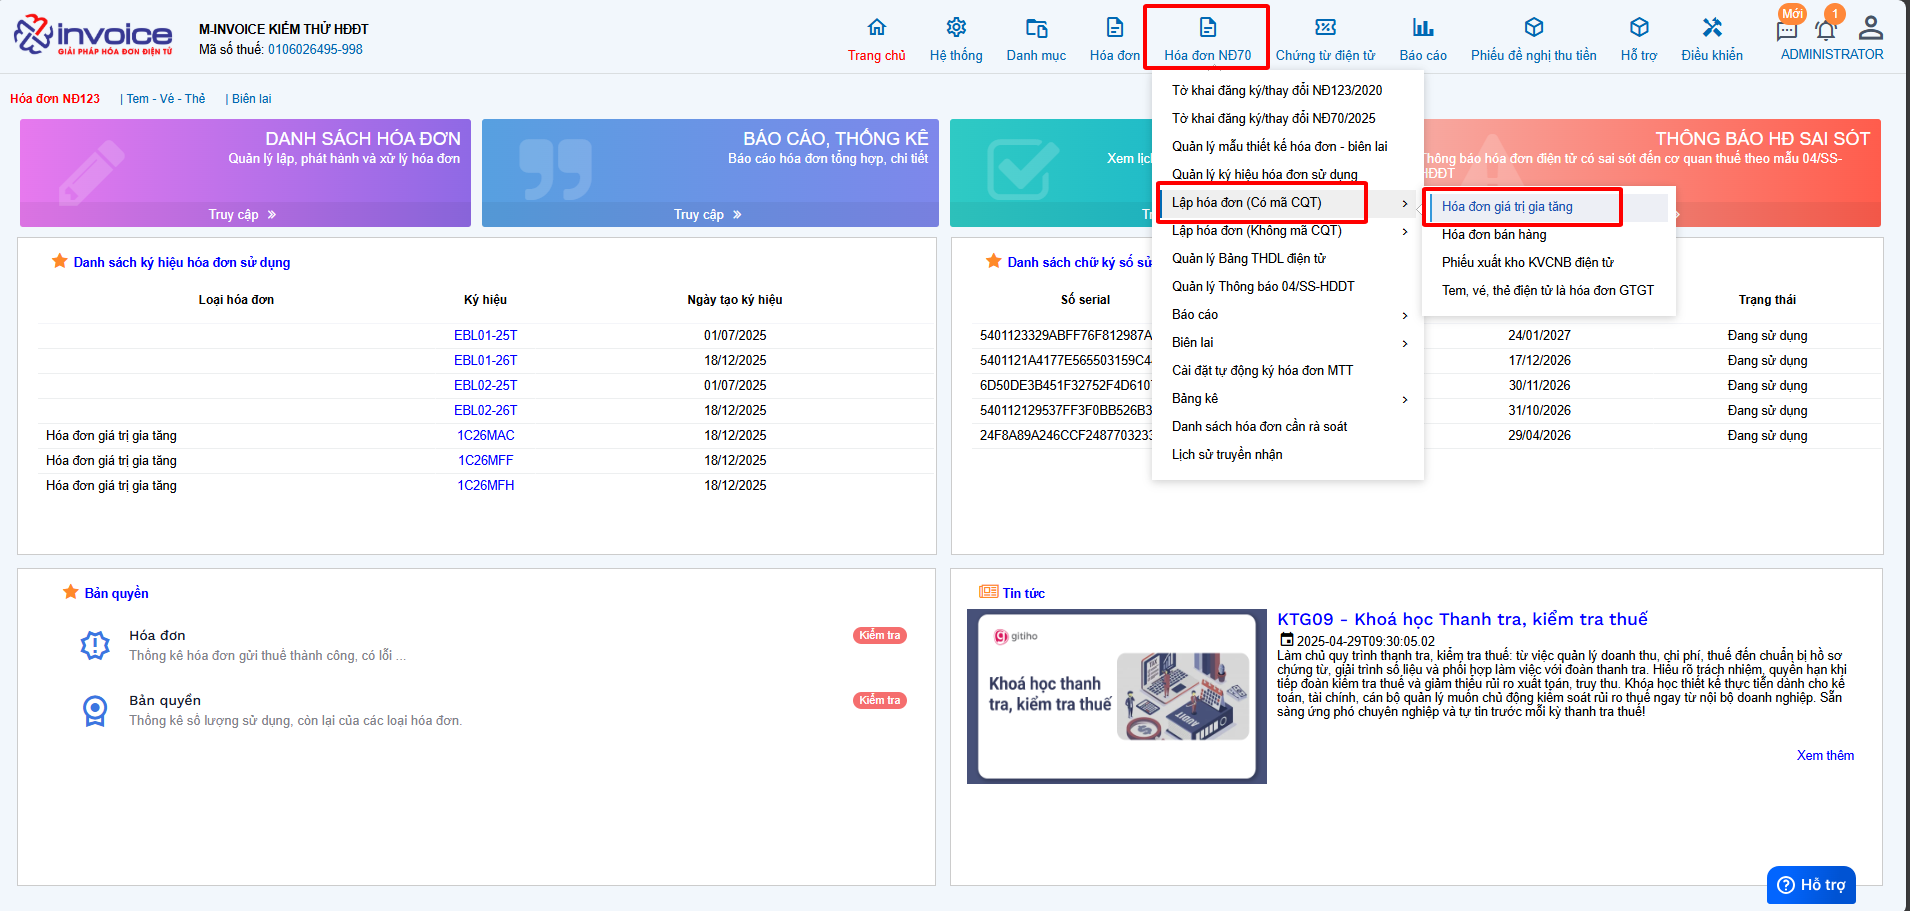Expand the Bảng kê submenu arrow
The width and height of the screenshot is (1910, 911).
point(1404,400)
